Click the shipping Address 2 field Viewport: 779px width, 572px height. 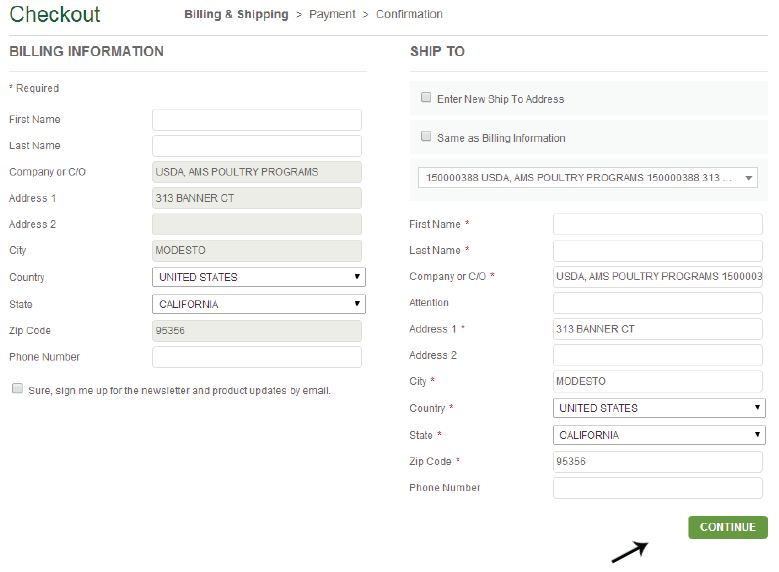657,355
